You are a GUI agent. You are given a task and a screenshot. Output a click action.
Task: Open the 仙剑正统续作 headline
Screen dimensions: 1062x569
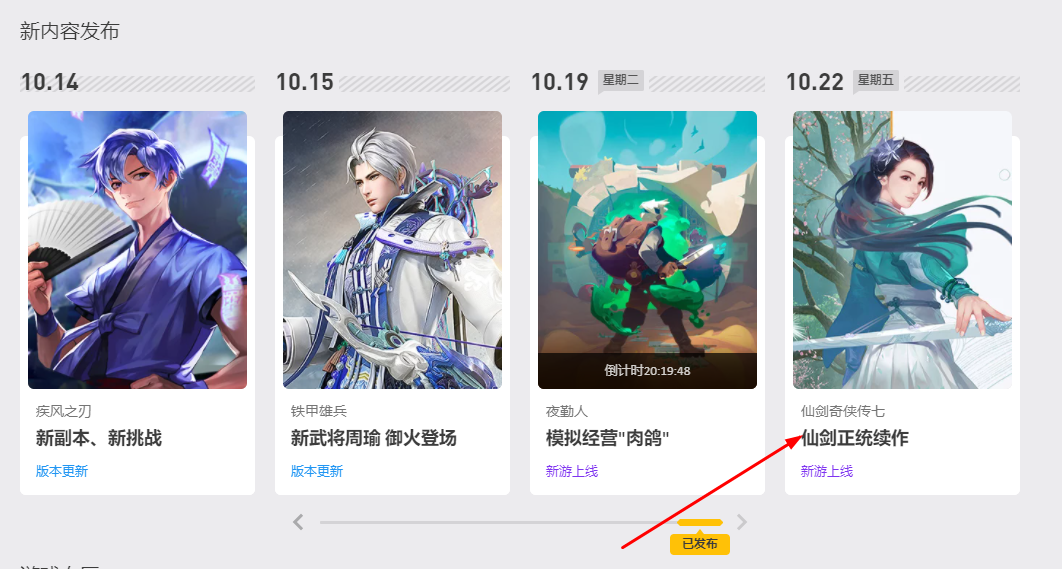(855, 438)
